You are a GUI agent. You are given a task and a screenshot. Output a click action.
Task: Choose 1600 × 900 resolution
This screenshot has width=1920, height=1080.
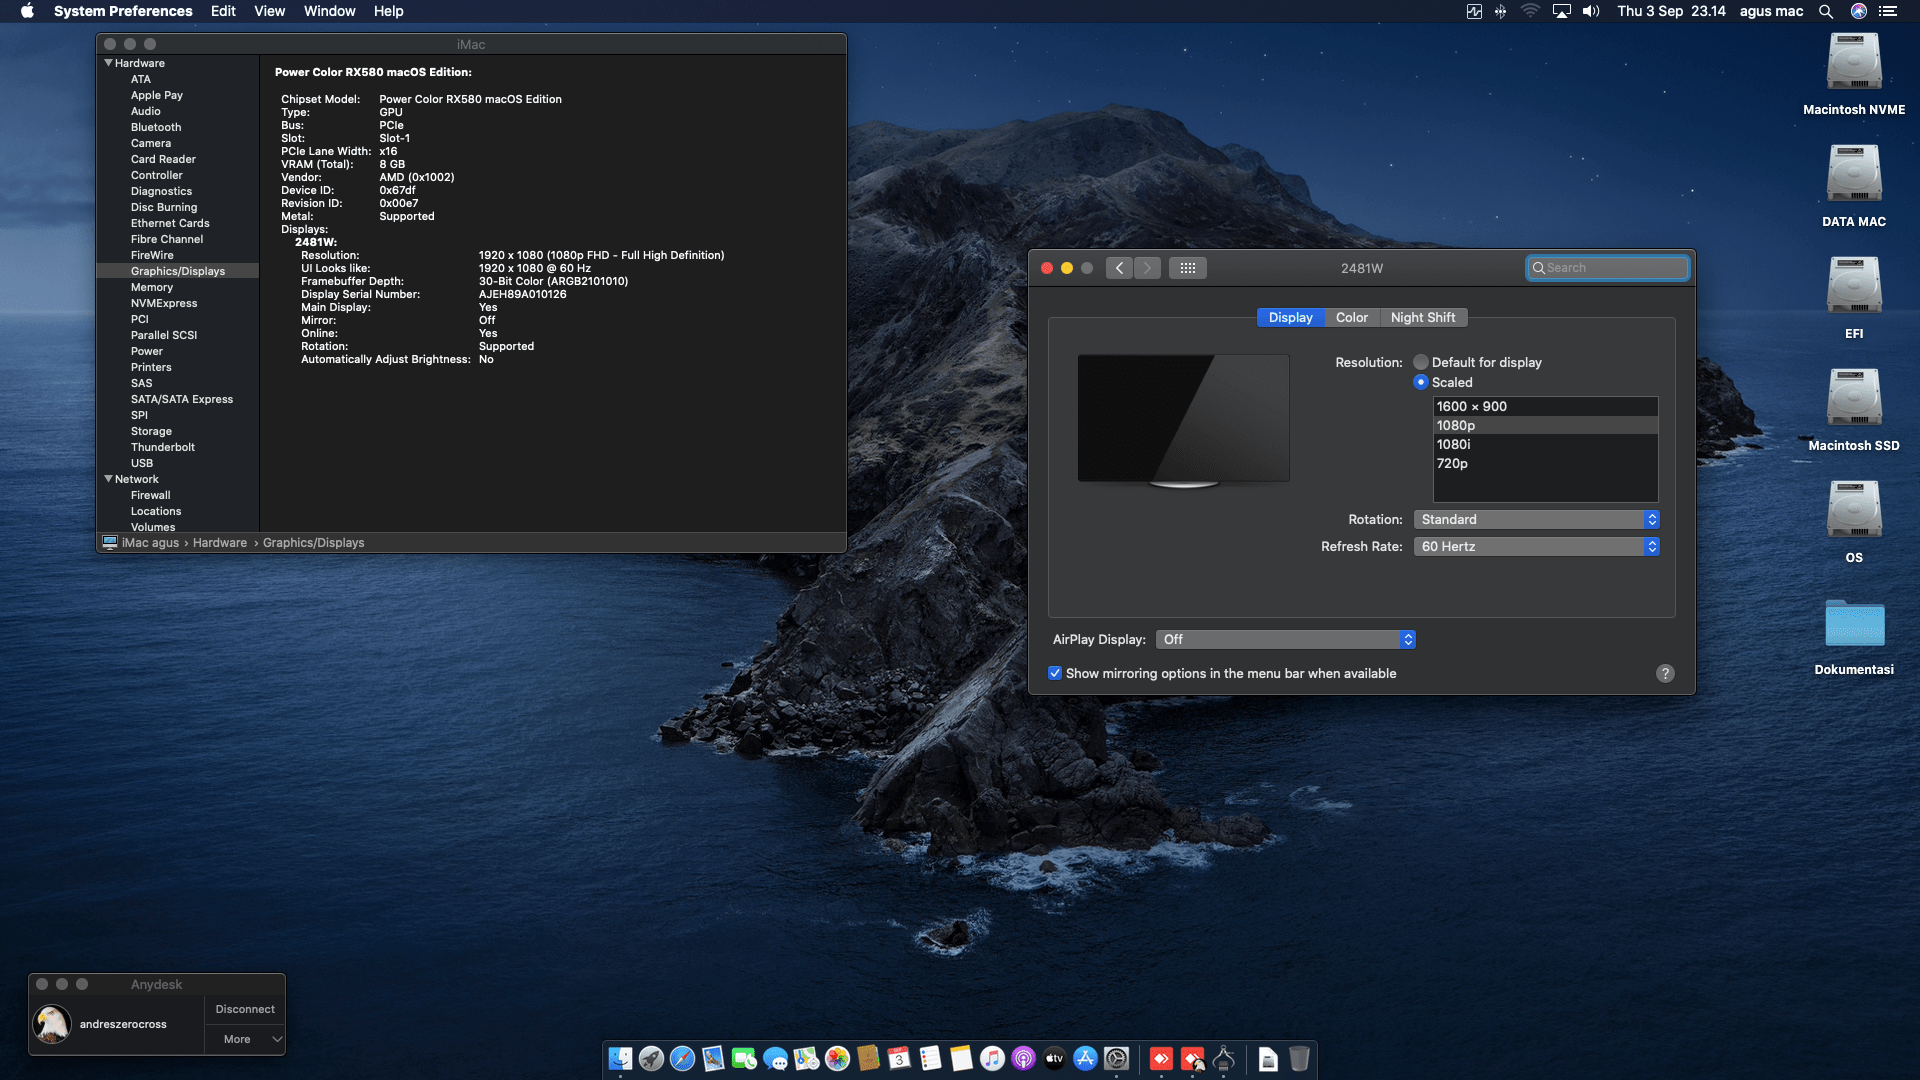[x=1472, y=406]
